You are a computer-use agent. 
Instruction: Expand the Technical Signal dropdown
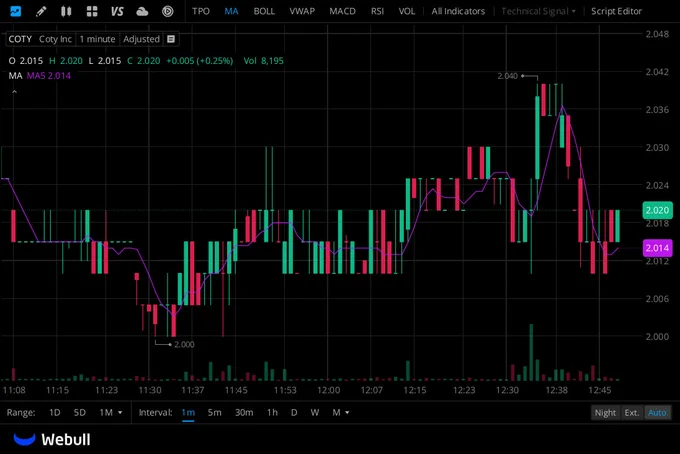coord(539,11)
